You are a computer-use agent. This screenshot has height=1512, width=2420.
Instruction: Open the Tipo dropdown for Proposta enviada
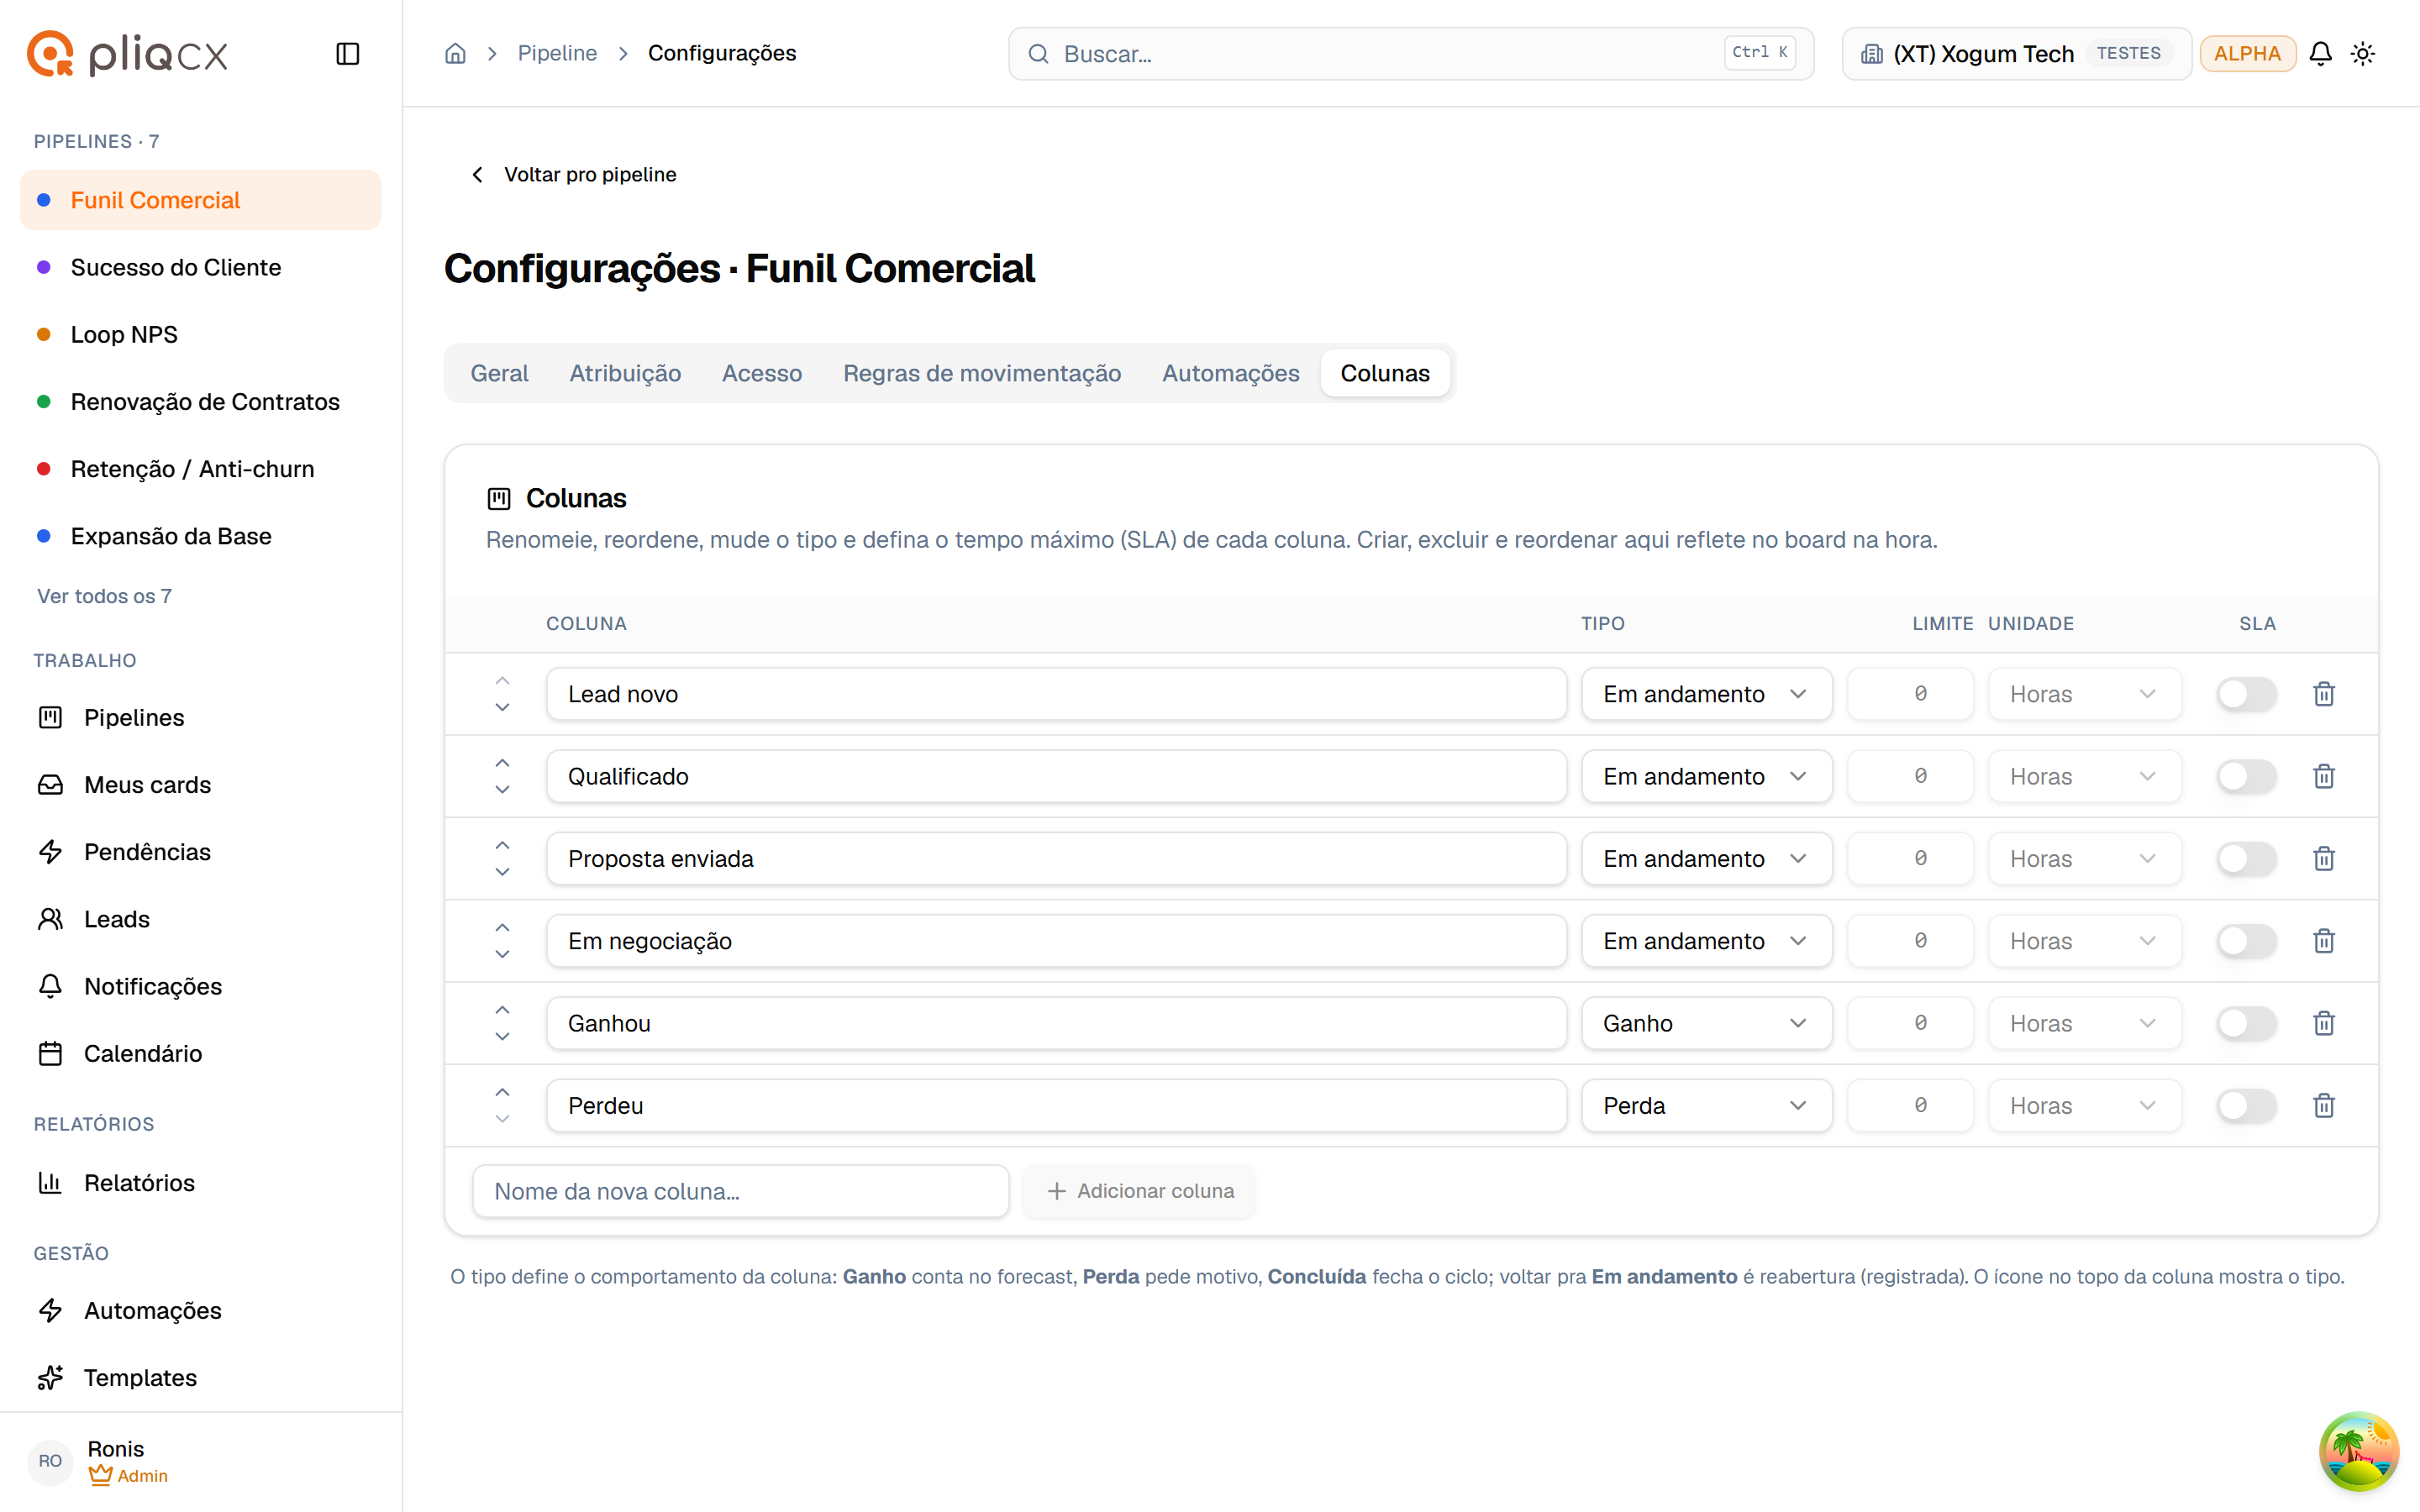(1706, 859)
